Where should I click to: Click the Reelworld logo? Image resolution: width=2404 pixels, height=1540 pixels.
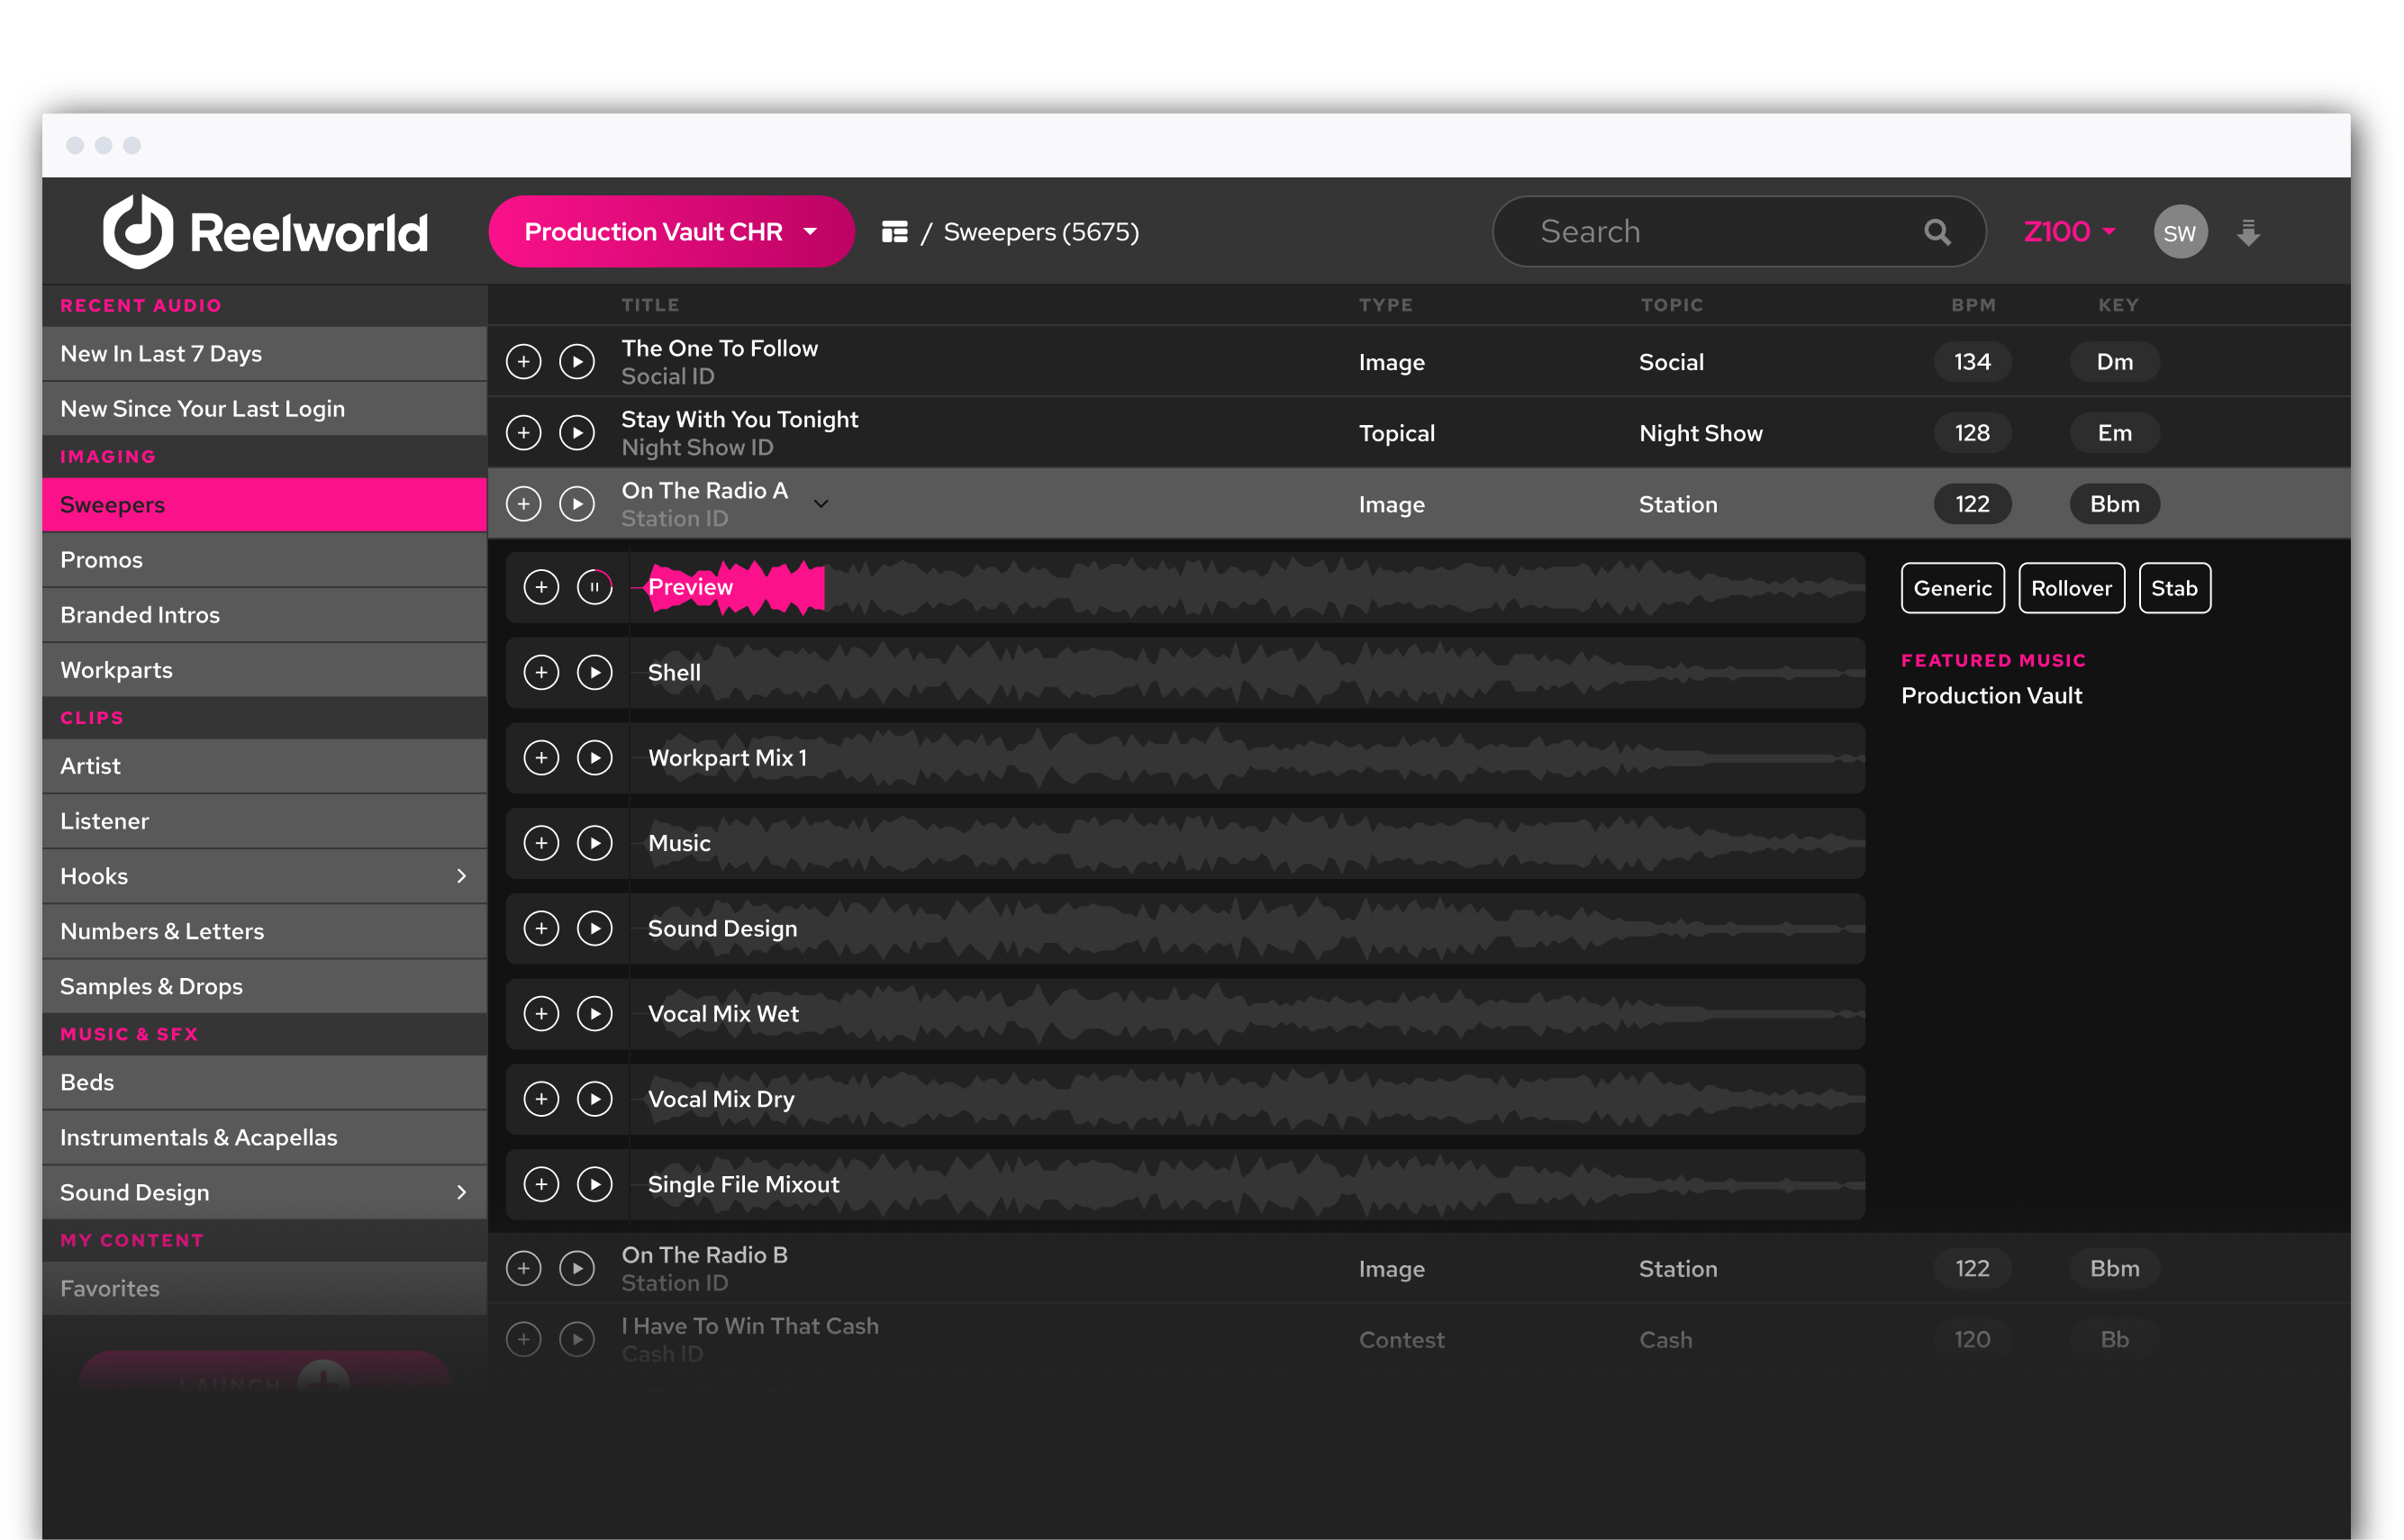(266, 232)
